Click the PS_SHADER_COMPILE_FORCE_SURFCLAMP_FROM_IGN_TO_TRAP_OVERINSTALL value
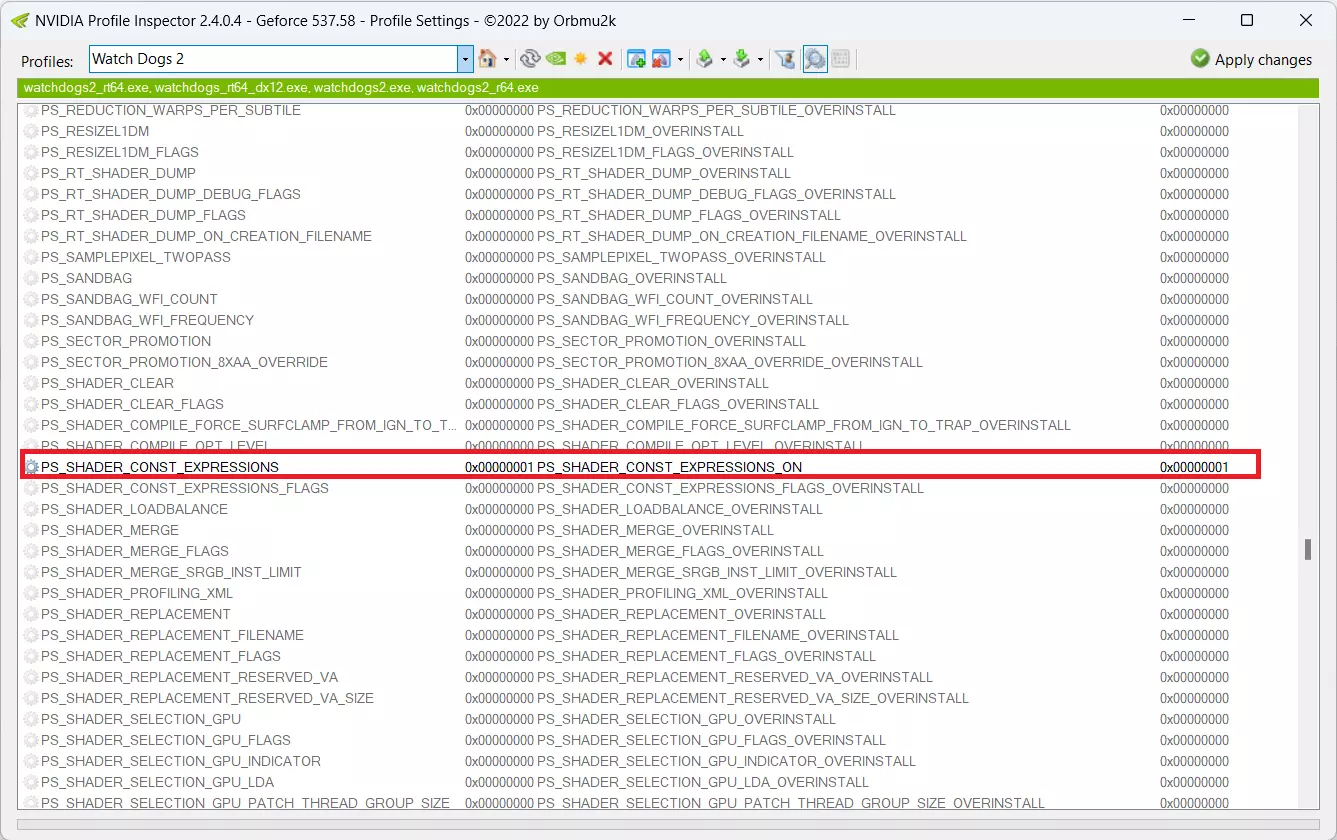 coord(804,425)
